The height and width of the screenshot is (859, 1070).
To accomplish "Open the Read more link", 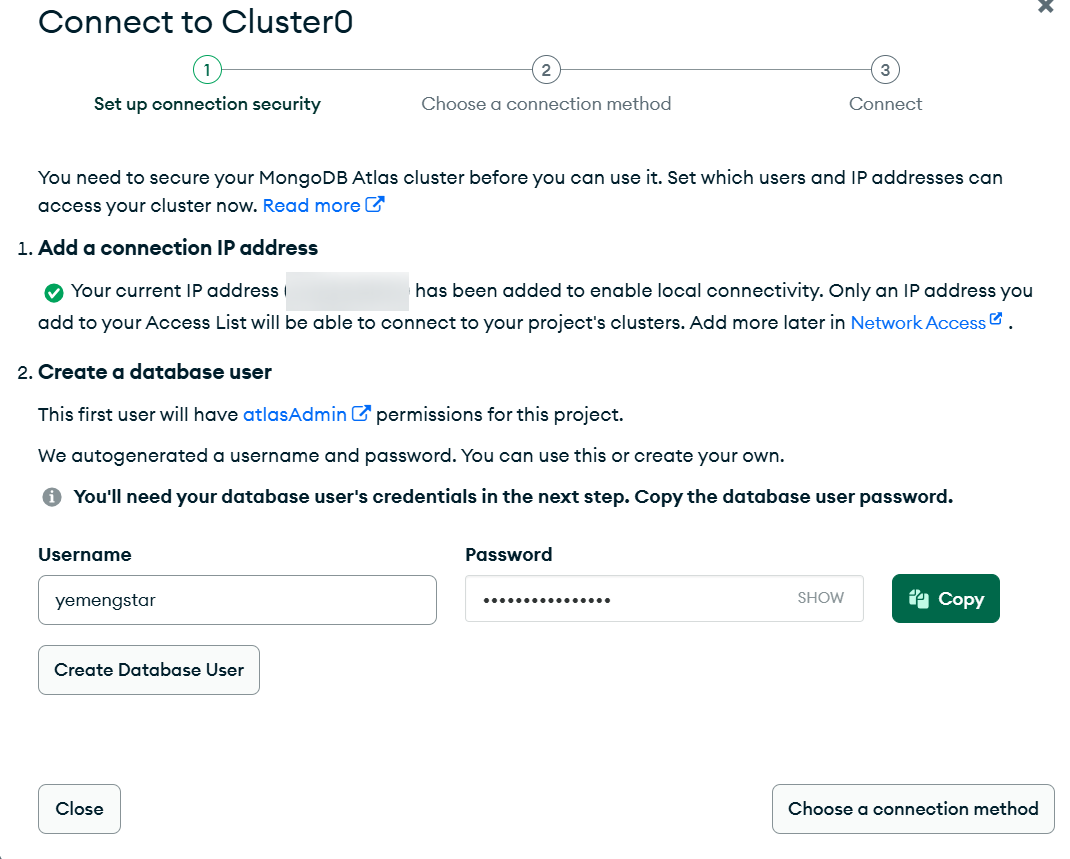I will pyautogui.click(x=311, y=205).
